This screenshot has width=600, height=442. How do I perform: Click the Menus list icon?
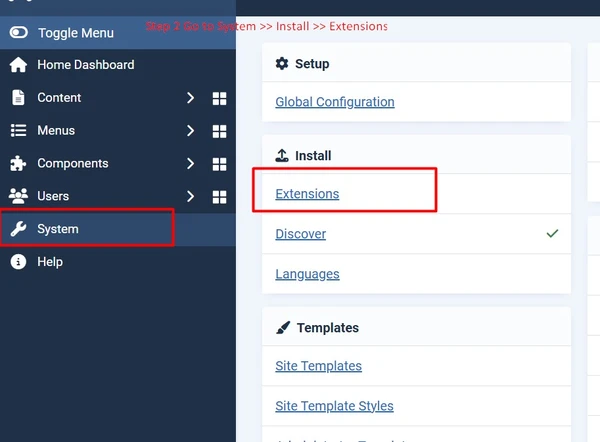[x=18, y=130]
